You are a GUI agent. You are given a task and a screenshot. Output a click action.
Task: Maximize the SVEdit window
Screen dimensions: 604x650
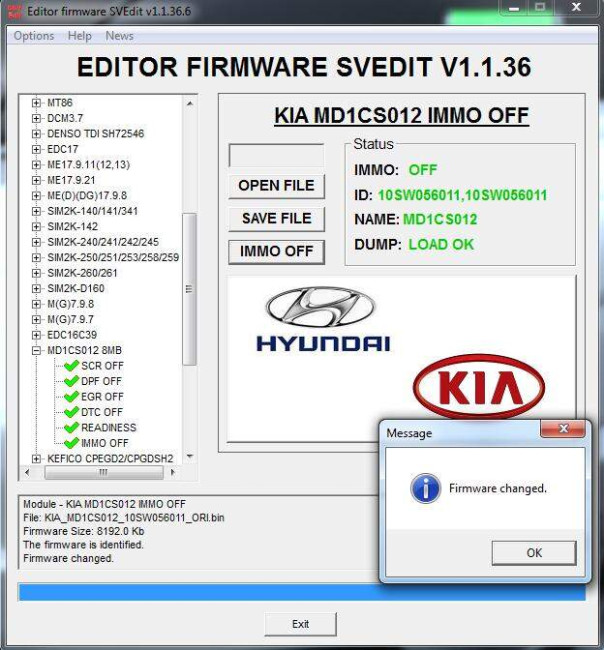(540, 7)
